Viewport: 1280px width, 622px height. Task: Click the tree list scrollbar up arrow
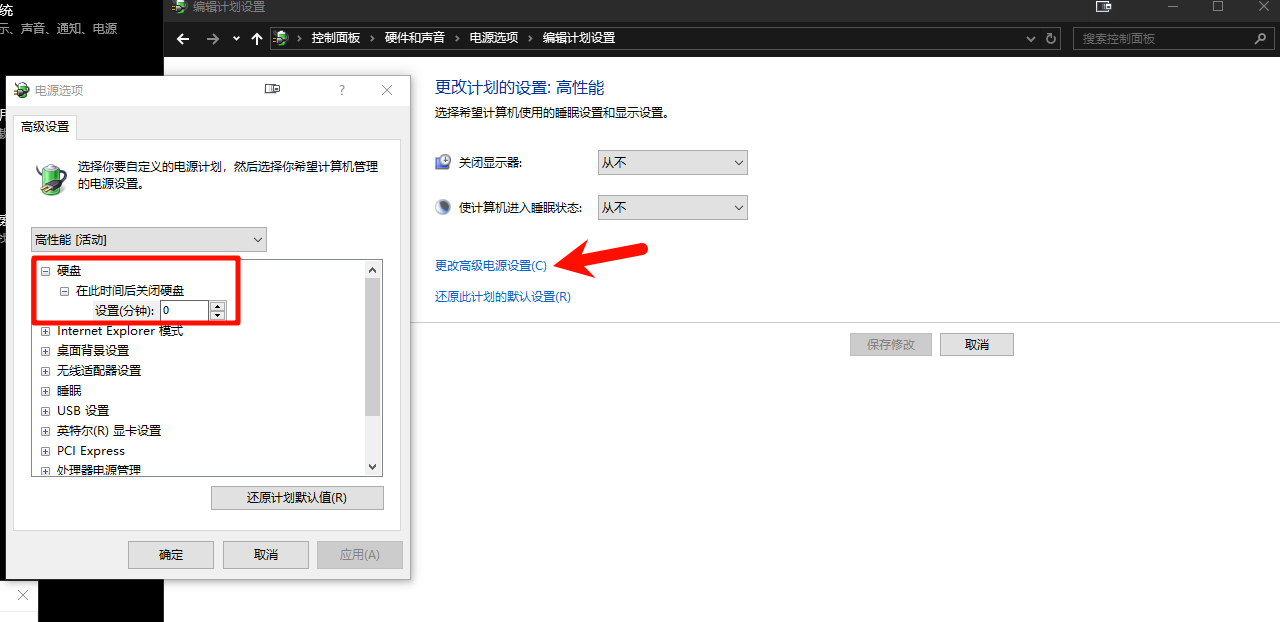[373, 270]
